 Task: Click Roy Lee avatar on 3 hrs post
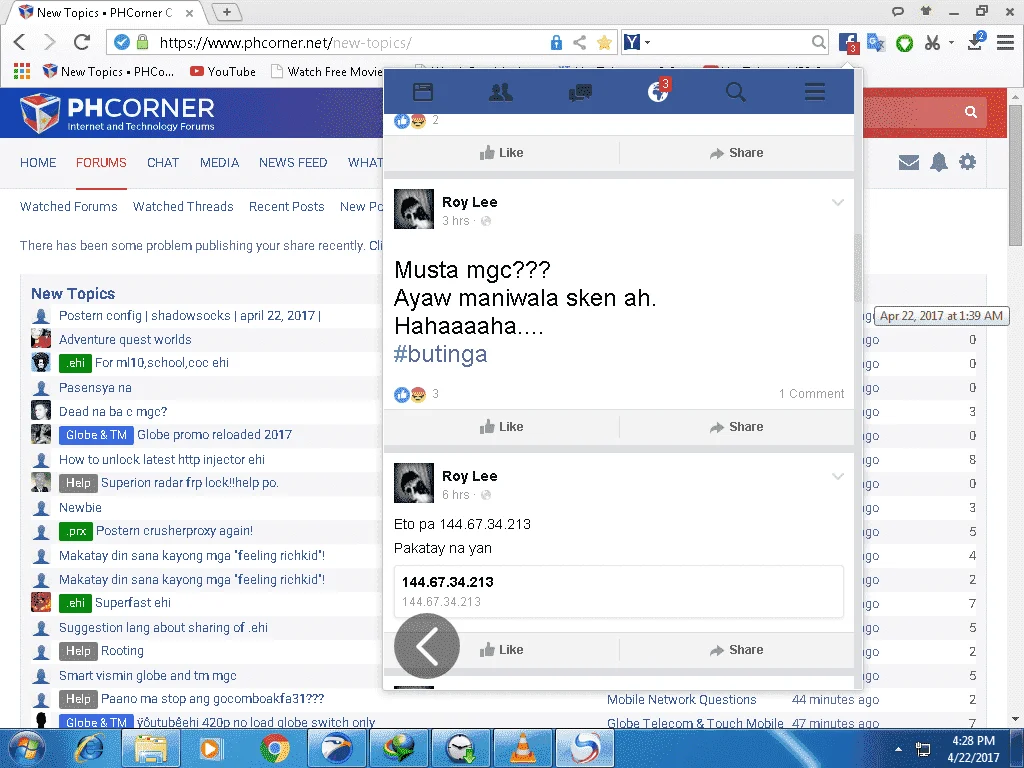[413, 209]
